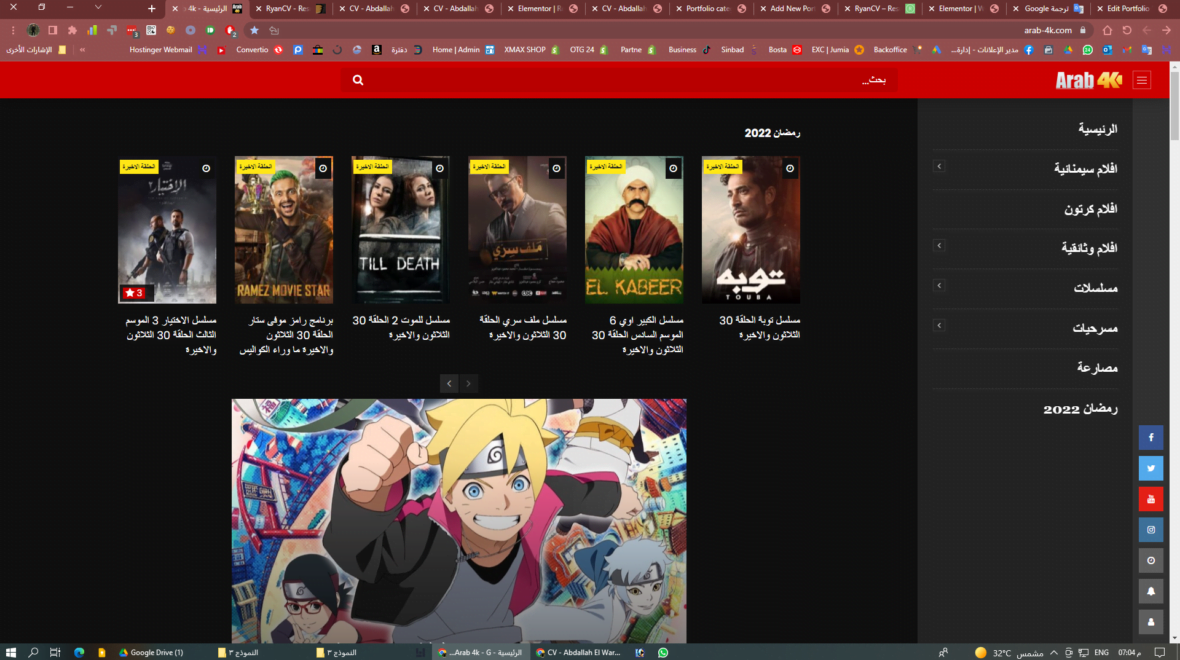
Task: Click the search magnifier icon
Action: point(357,79)
